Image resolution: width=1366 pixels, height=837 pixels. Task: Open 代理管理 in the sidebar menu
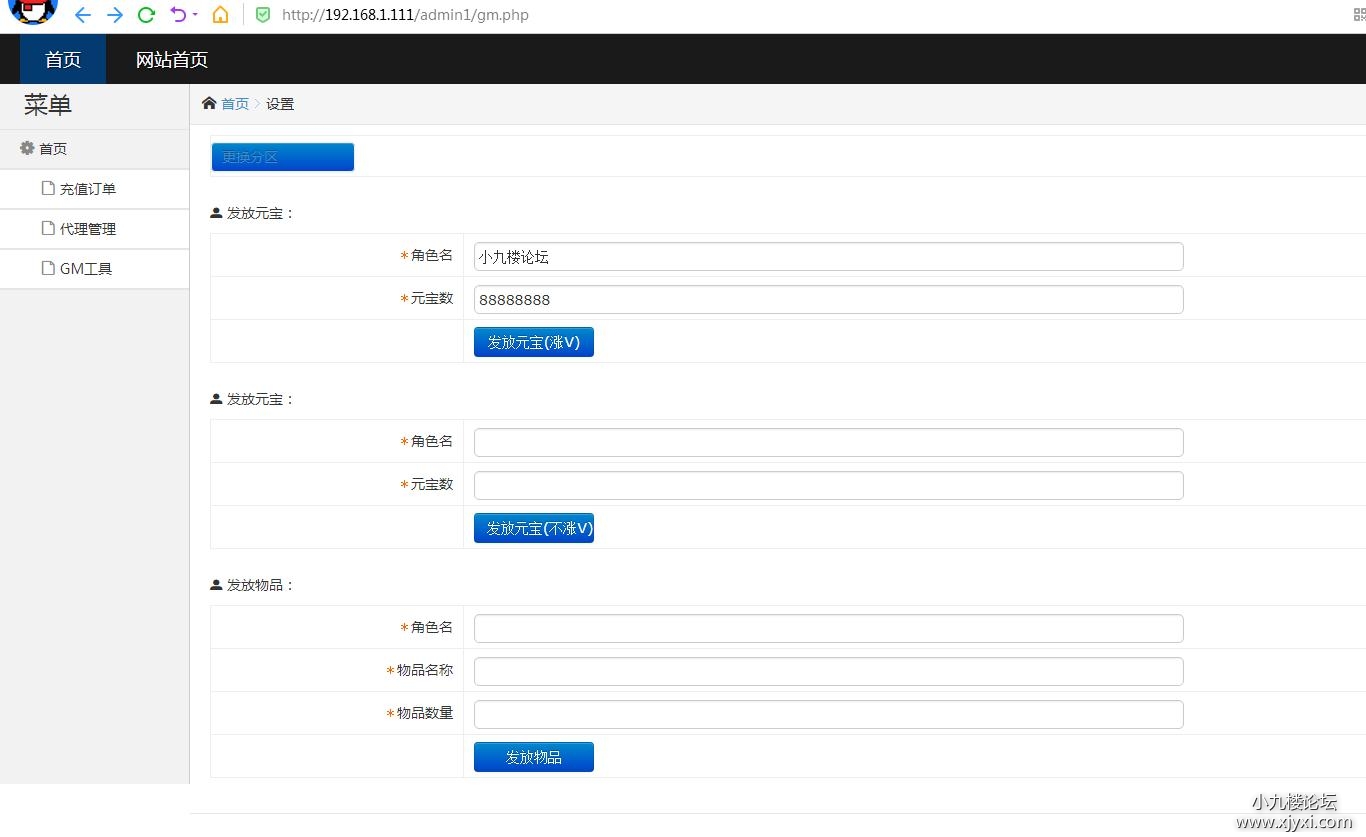88,229
